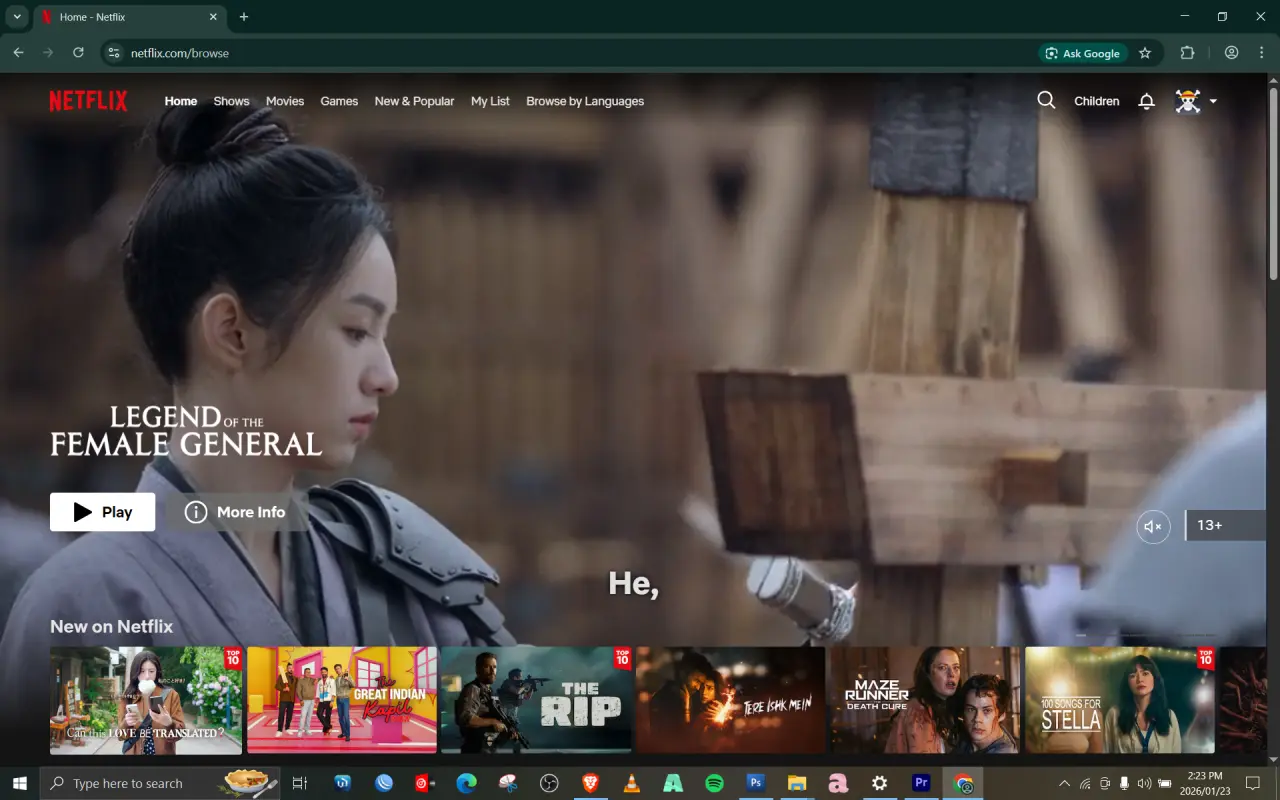The image size is (1280, 800).
Task: Reload the Netflix page
Action: (78, 53)
